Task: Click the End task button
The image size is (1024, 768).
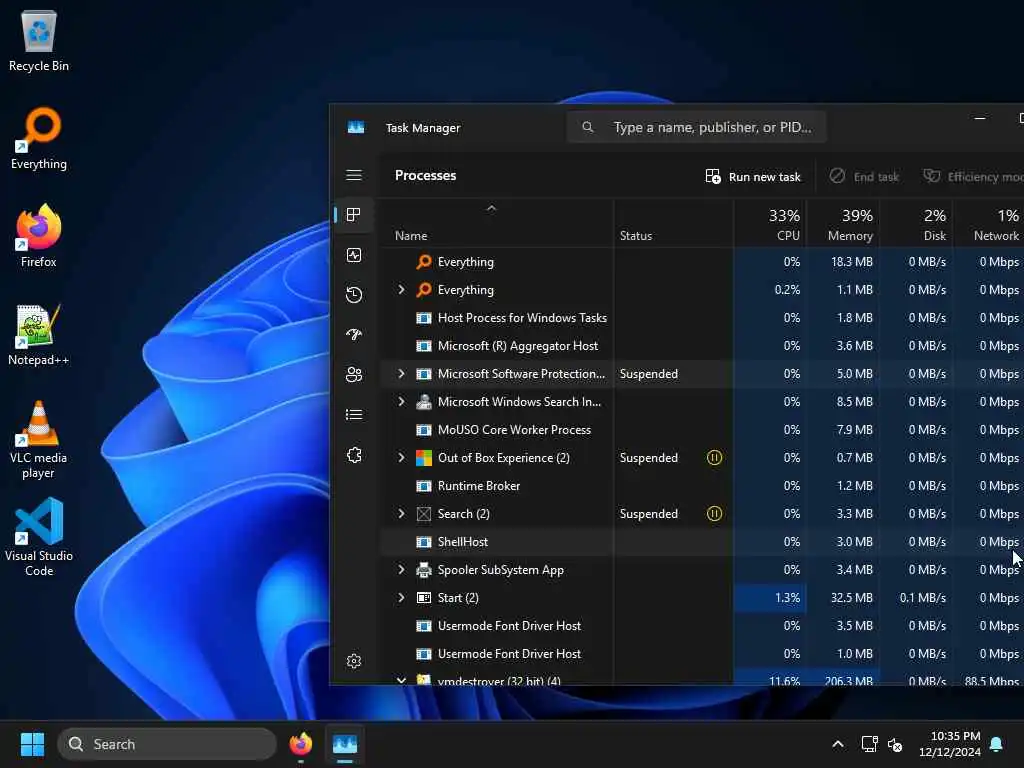Action: (864, 176)
